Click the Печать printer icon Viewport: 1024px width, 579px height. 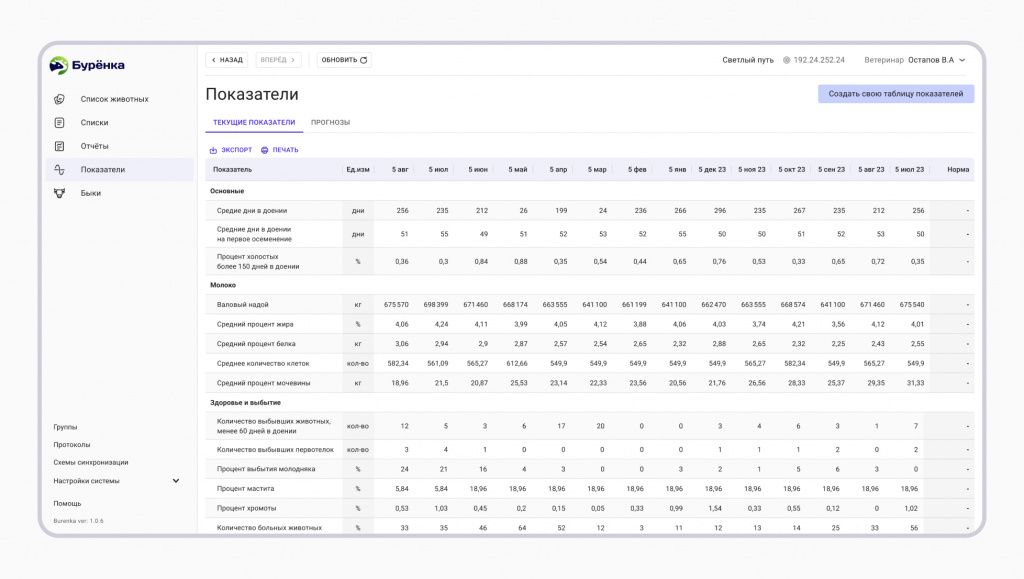point(264,150)
